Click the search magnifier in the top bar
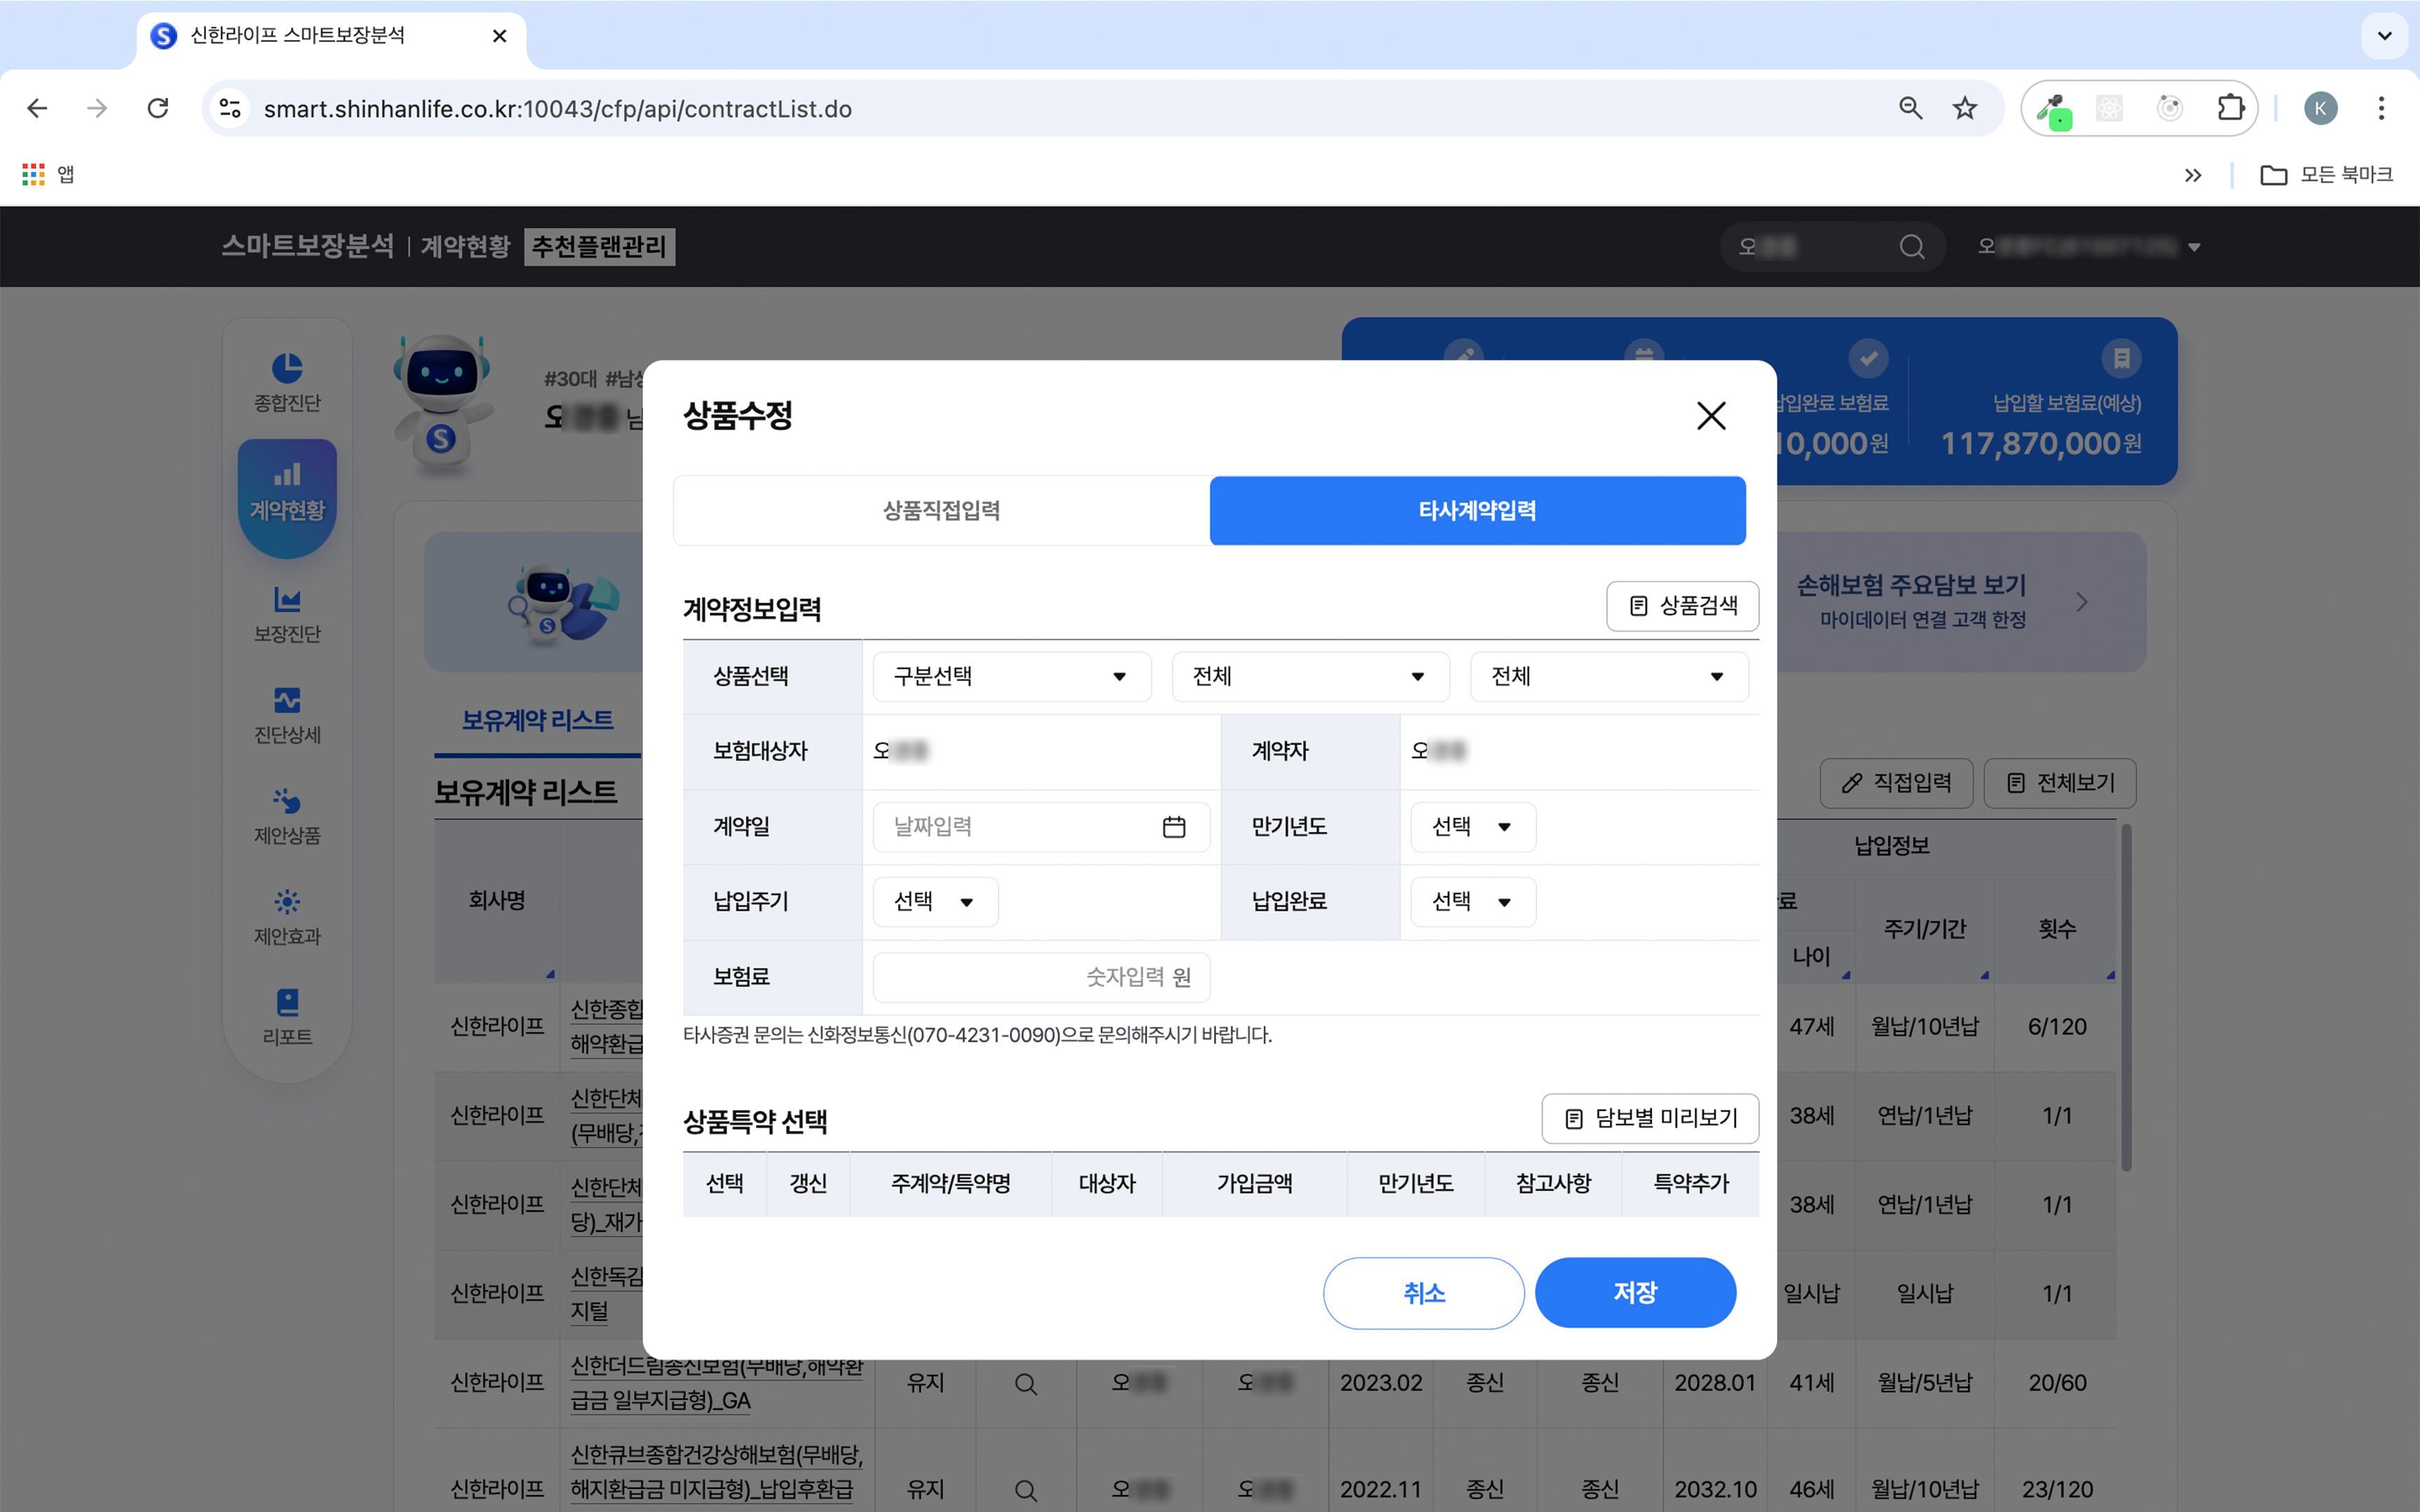2420x1512 pixels. (1911, 246)
